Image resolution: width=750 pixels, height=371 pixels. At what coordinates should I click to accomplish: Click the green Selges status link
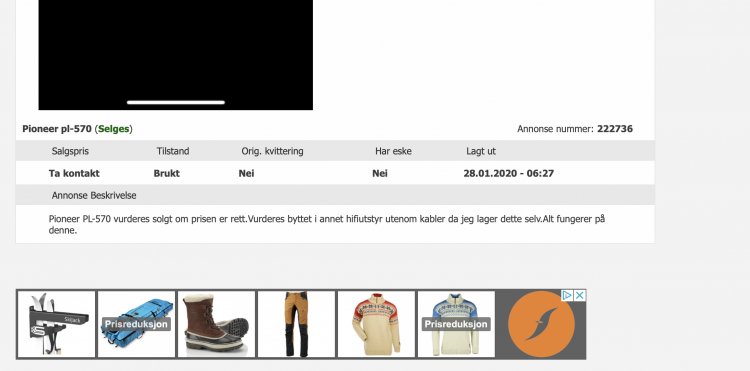(113, 129)
